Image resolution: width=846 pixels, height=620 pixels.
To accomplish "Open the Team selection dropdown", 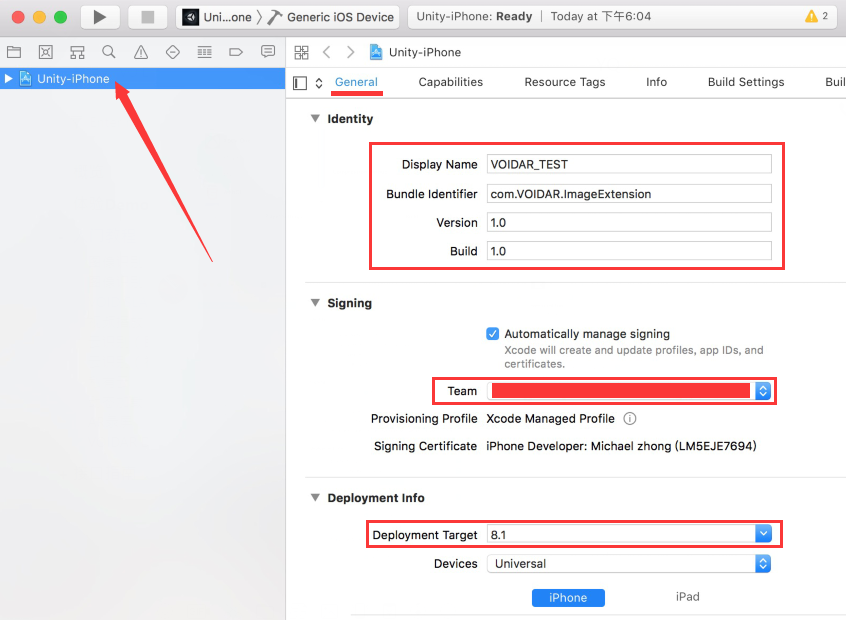I will pos(763,391).
